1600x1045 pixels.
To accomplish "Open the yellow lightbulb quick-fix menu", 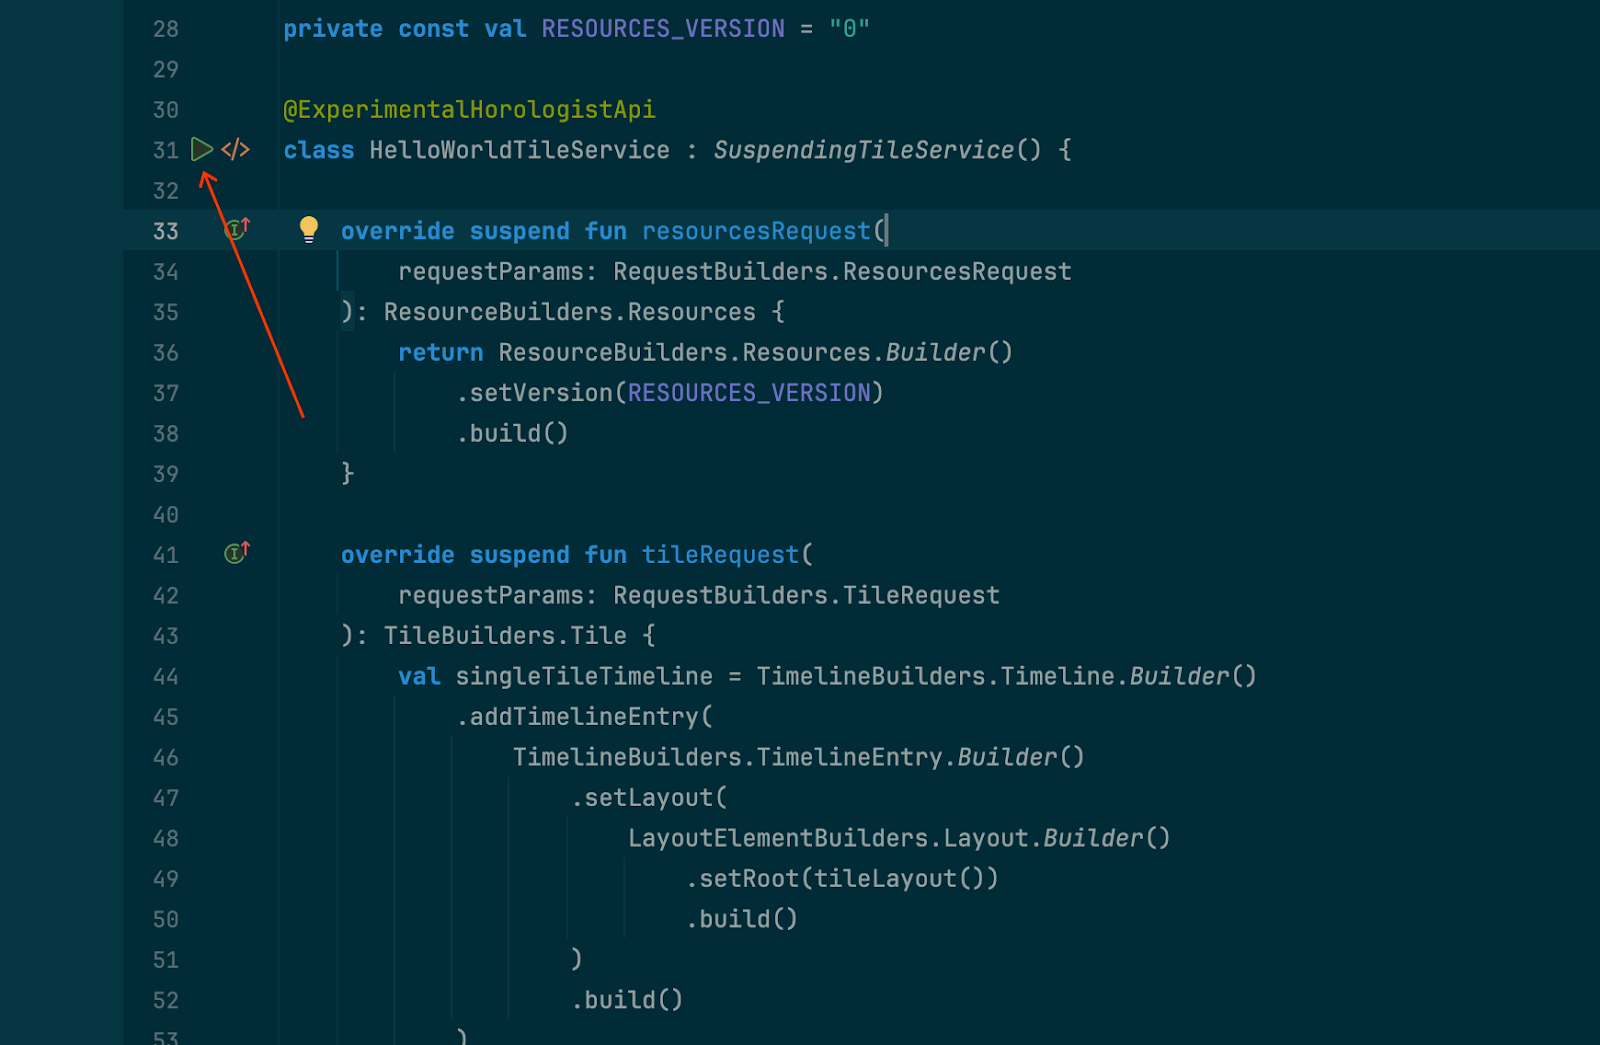I will point(309,230).
